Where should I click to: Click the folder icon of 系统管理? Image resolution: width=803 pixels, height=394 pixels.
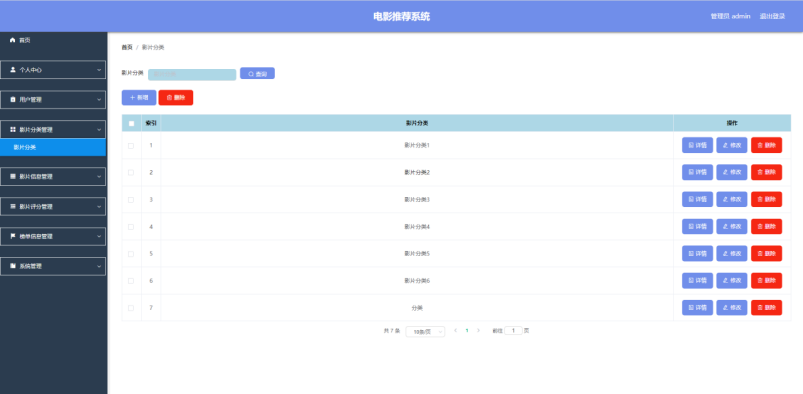click(x=13, y=266)
